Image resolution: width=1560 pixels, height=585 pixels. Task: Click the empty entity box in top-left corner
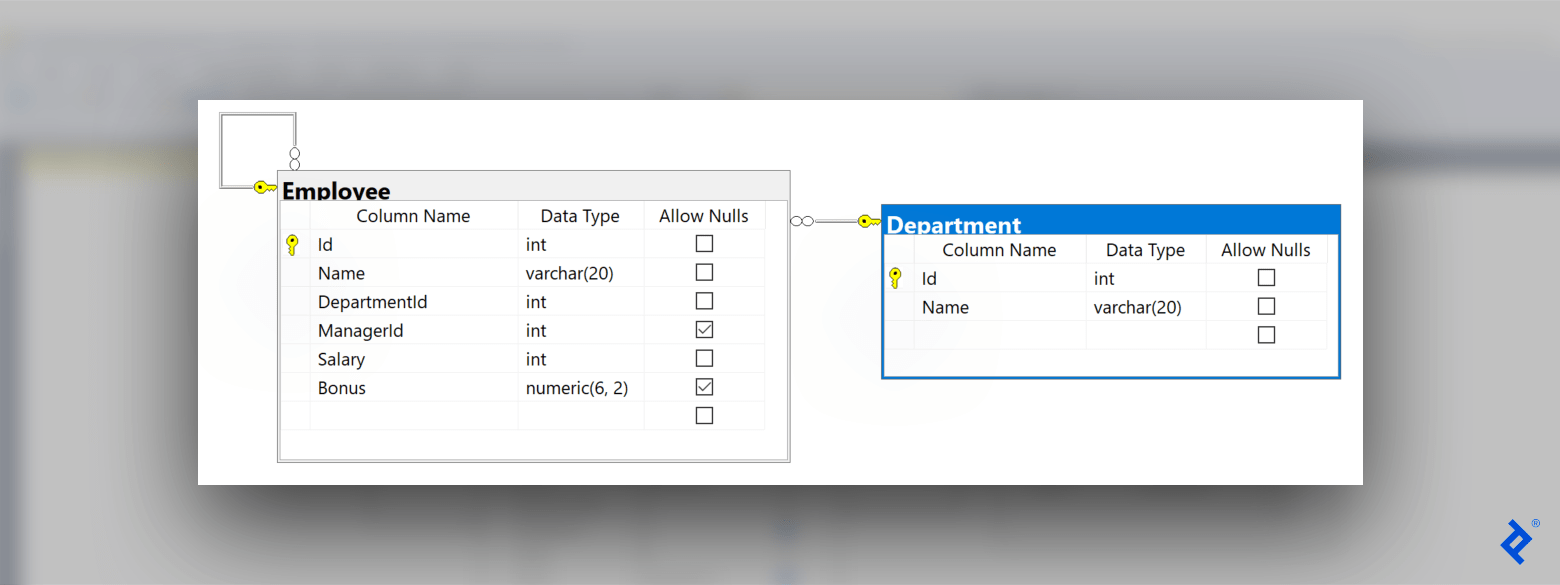257,150
